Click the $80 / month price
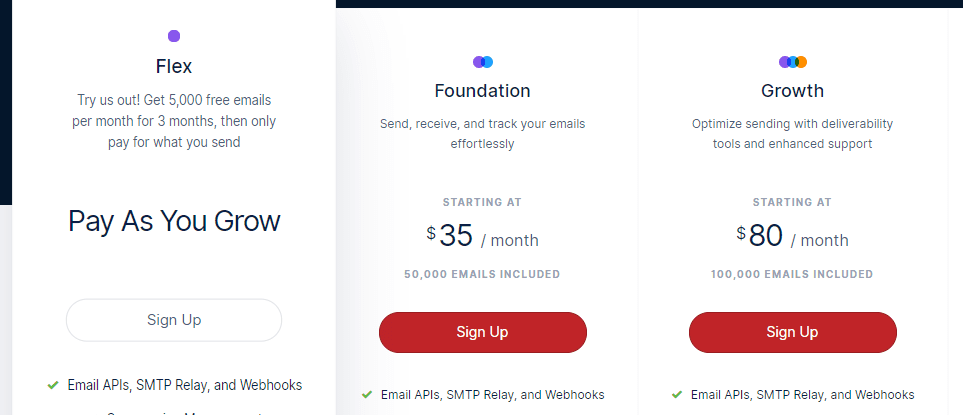Screen dimensions: 963x415 click(x=793, y=237)
